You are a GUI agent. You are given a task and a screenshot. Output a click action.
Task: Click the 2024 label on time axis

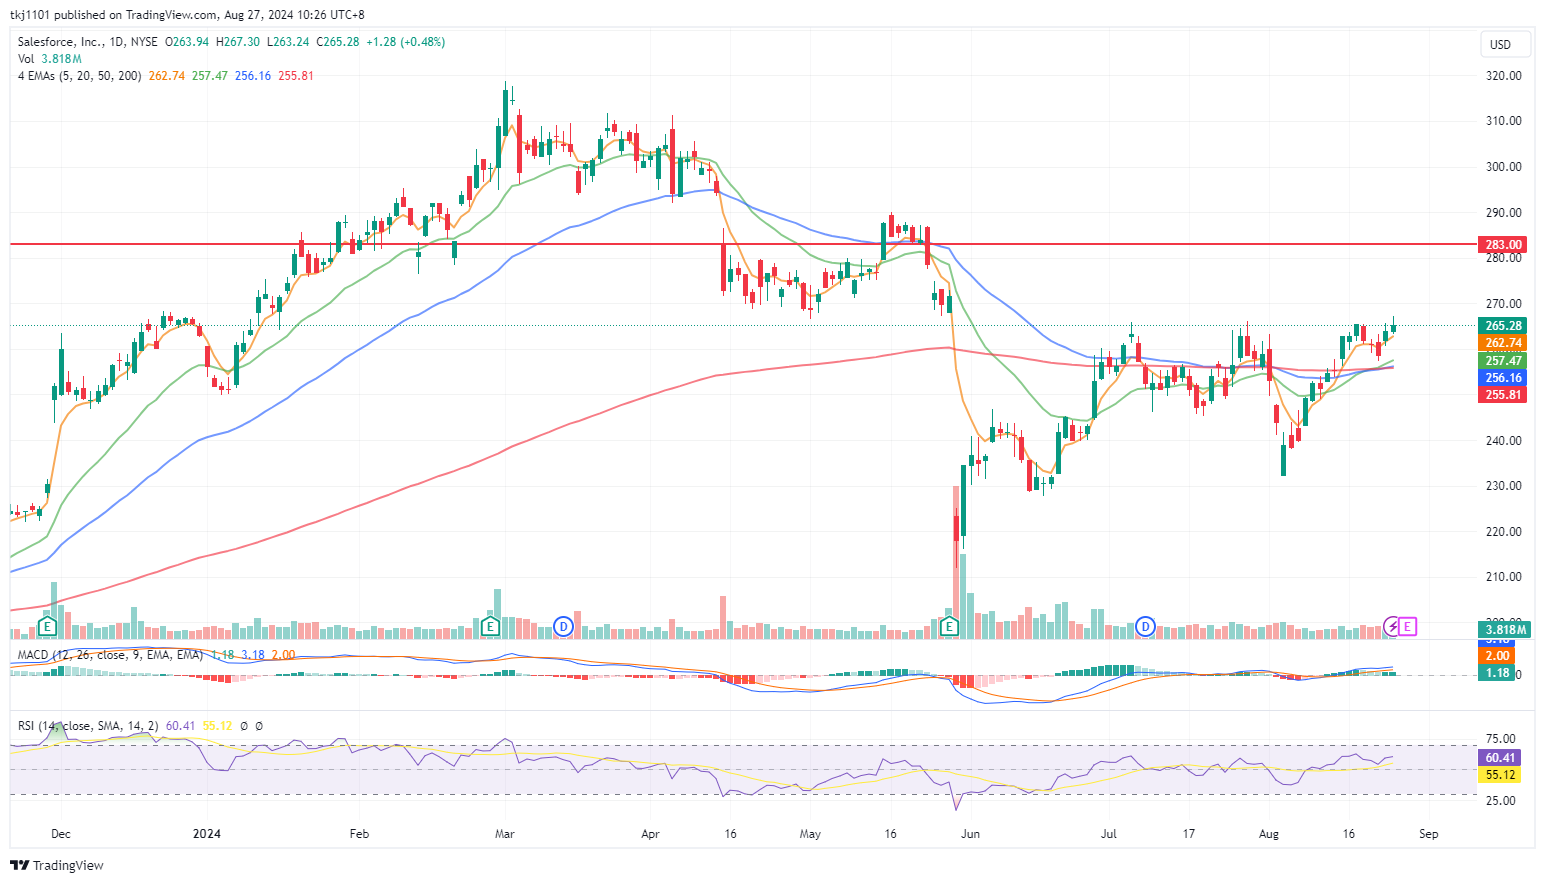point(207,834)
